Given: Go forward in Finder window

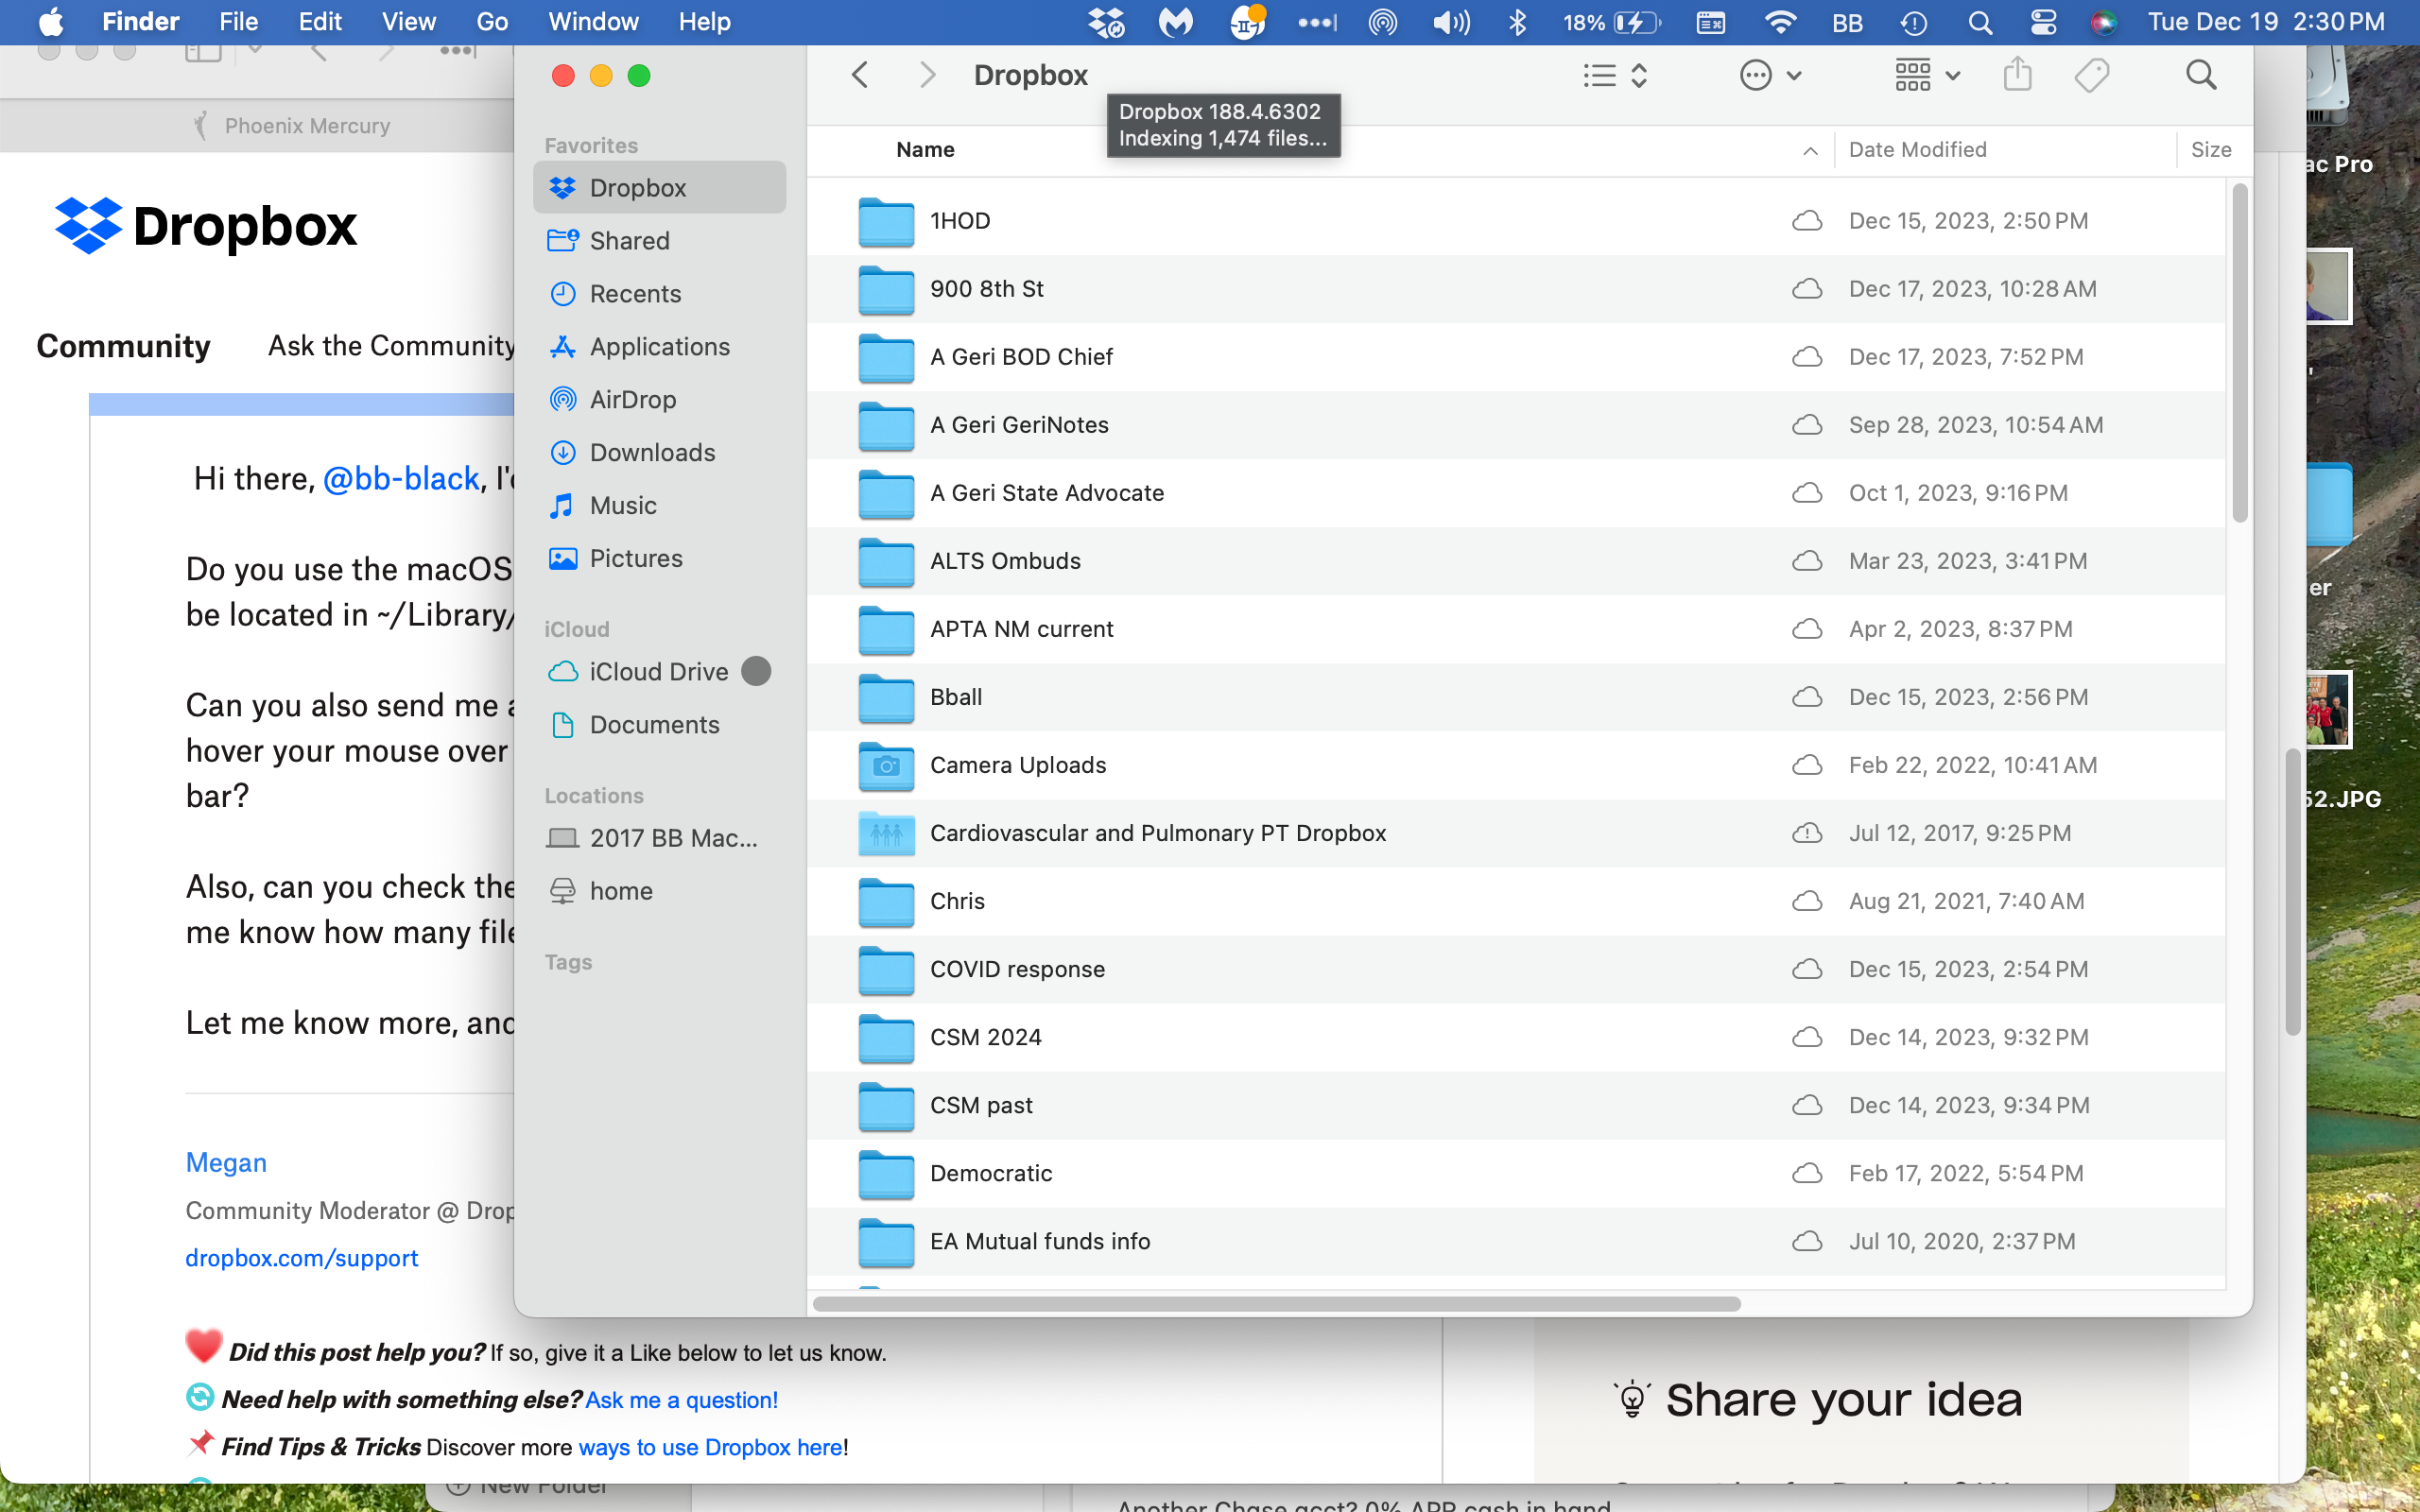Looking at the screenshot, I should click(x=928, y=75).
